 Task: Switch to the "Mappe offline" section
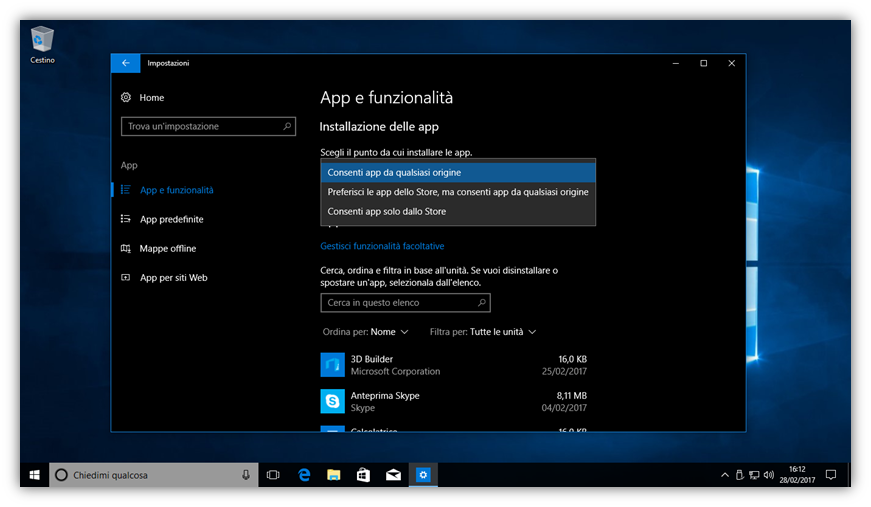167,248
